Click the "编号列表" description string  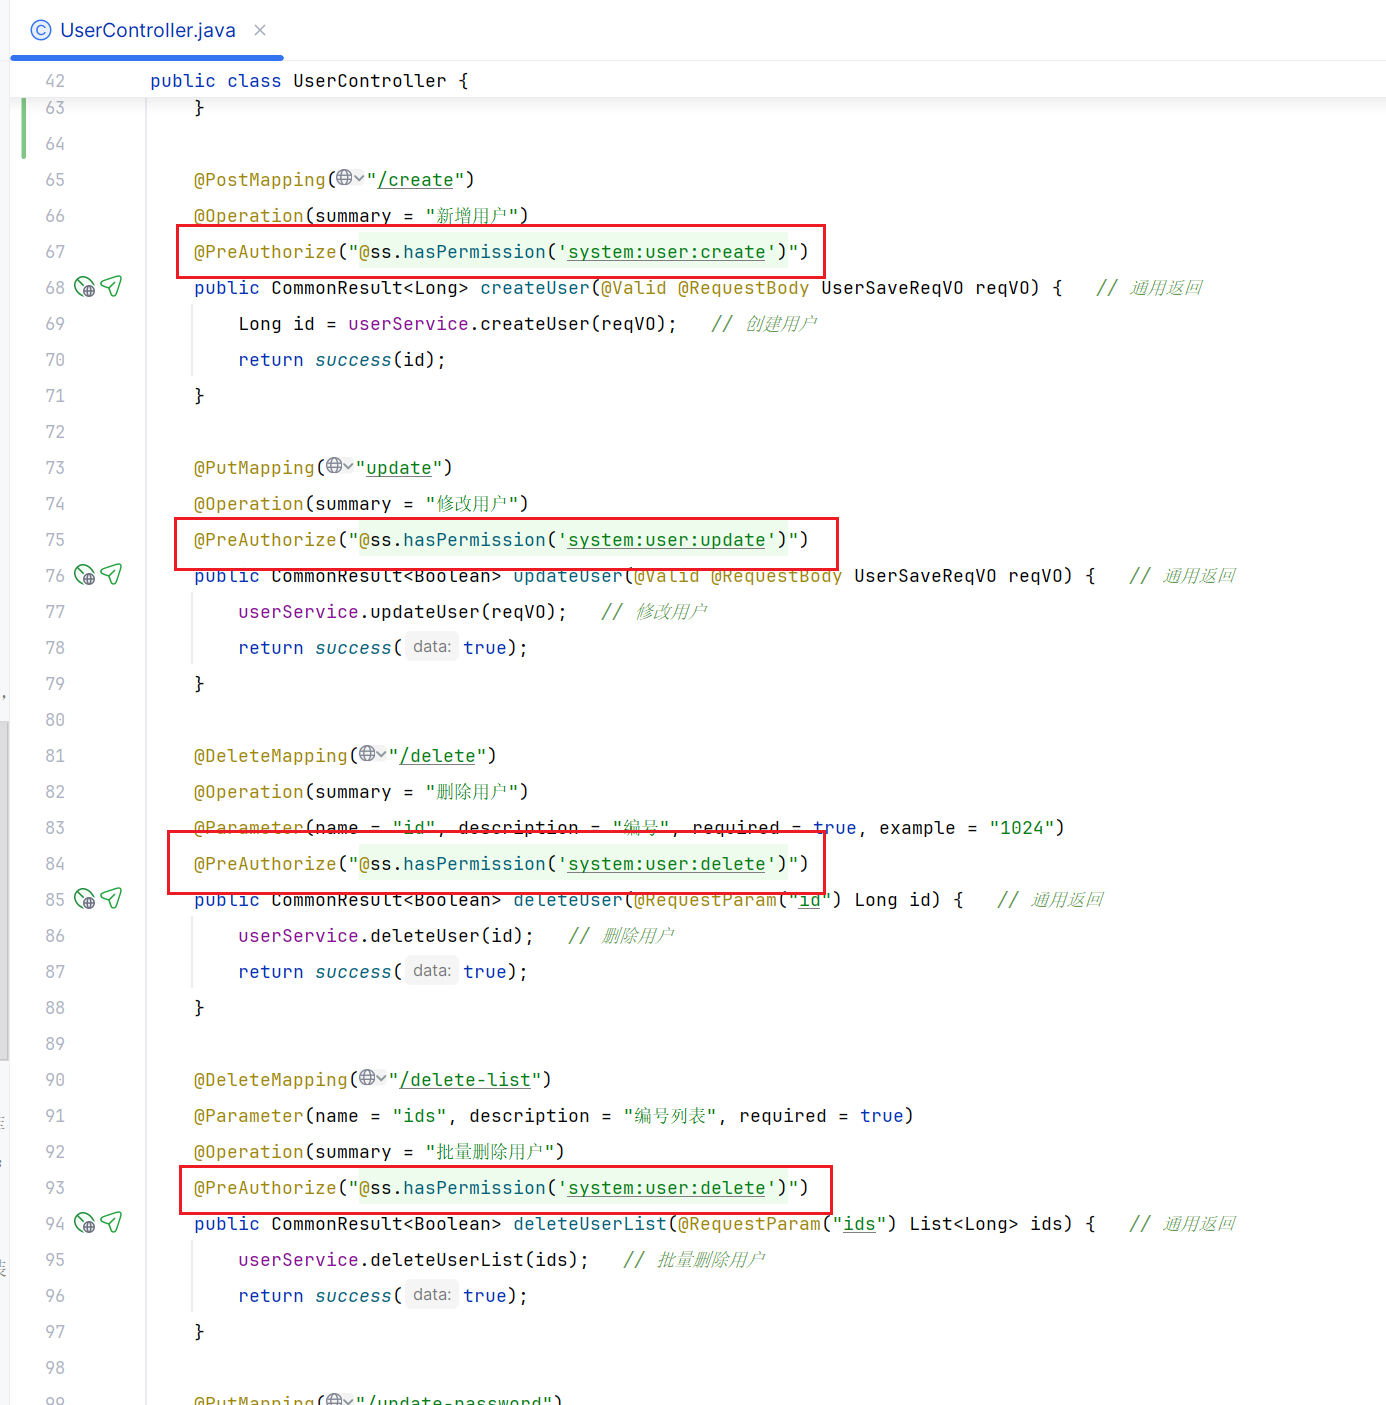pyautogui.click(x=670, y=1116)
